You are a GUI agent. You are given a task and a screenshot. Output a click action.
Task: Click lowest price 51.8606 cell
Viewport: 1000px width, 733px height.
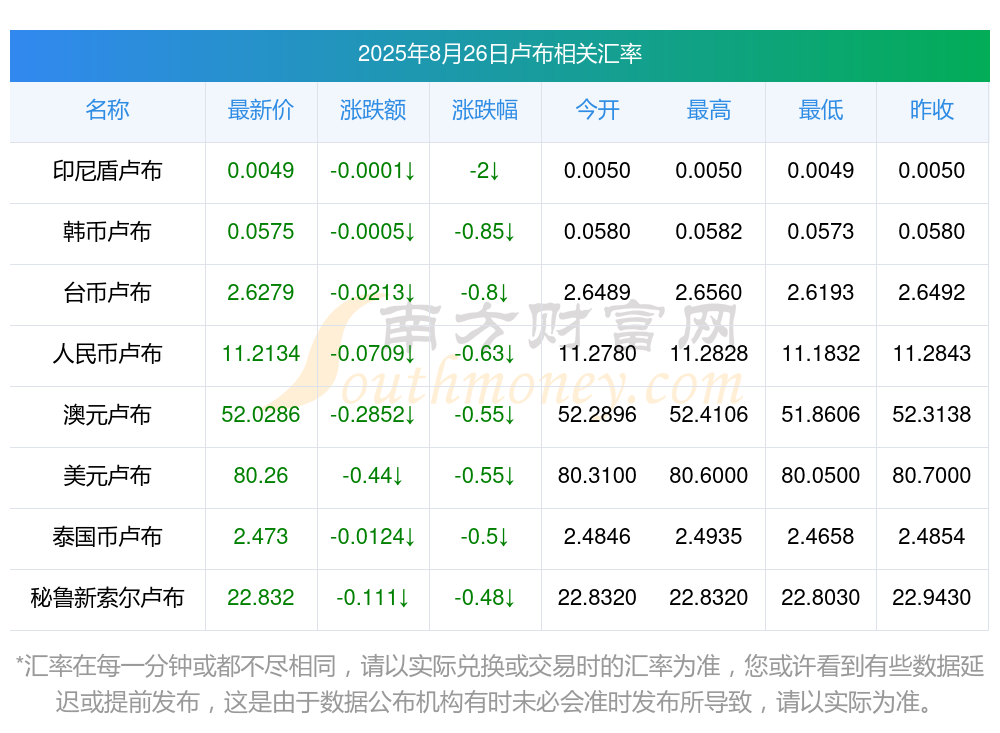click(x=821, y=415)
